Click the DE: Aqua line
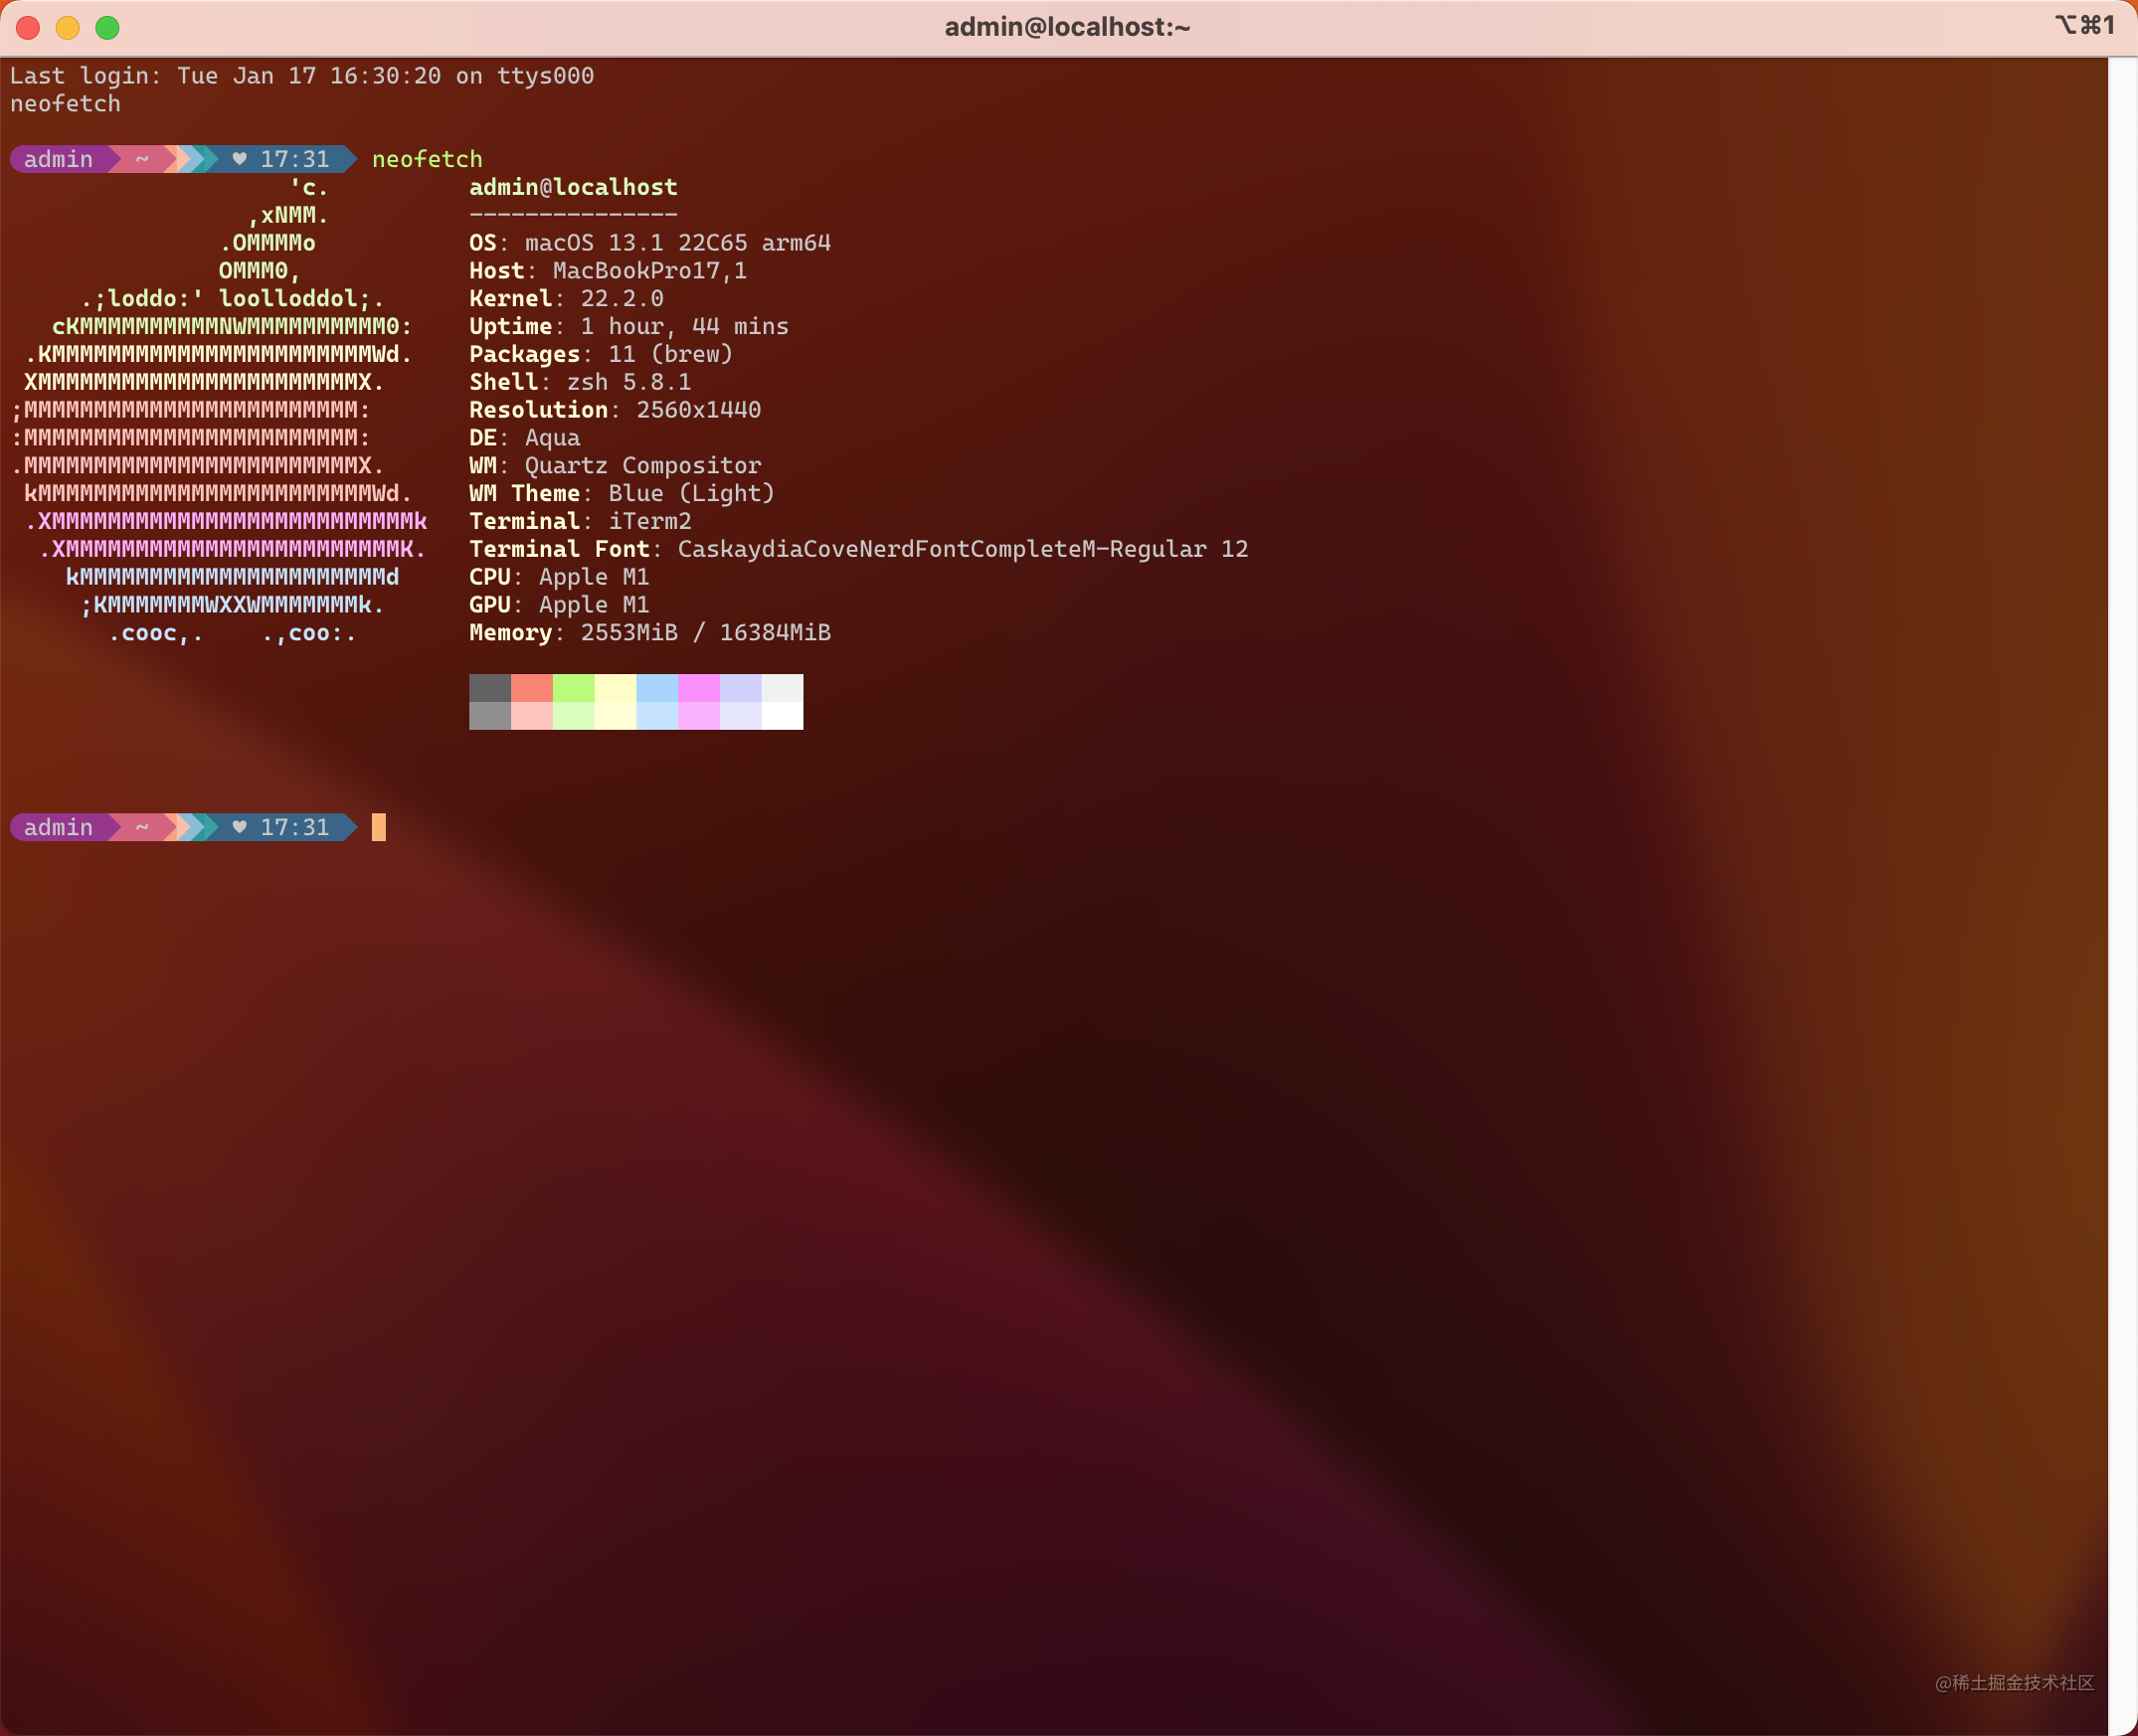This screenshot has width=2138, height=1736. 525,438
